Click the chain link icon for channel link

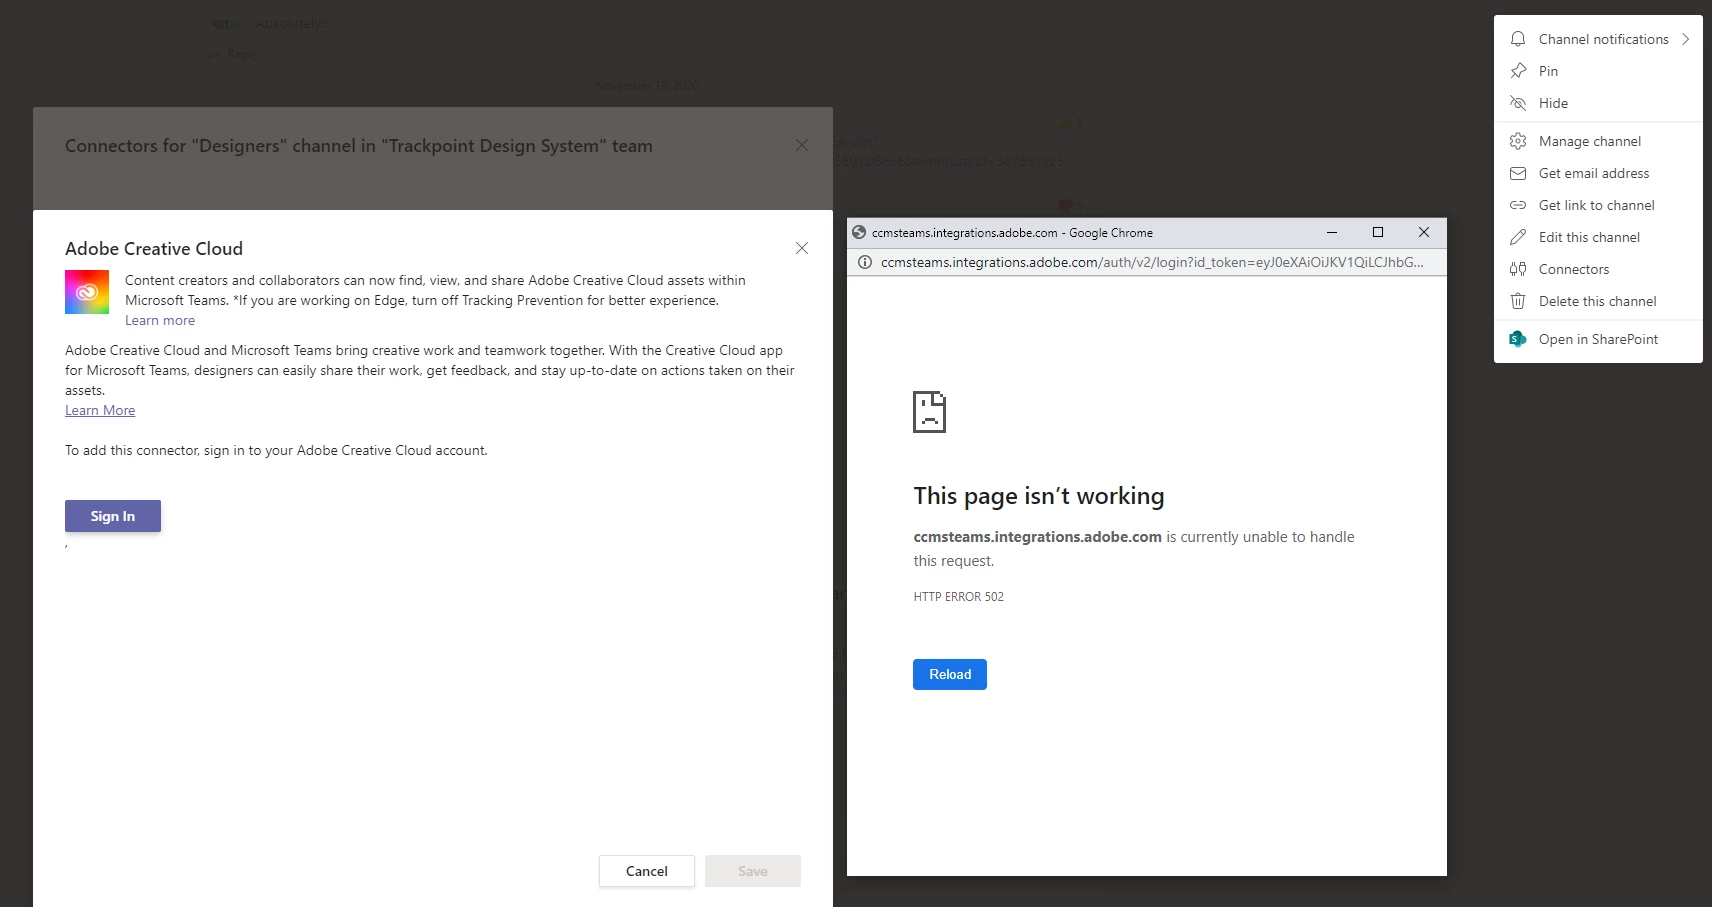click(x=1518, y=205)
